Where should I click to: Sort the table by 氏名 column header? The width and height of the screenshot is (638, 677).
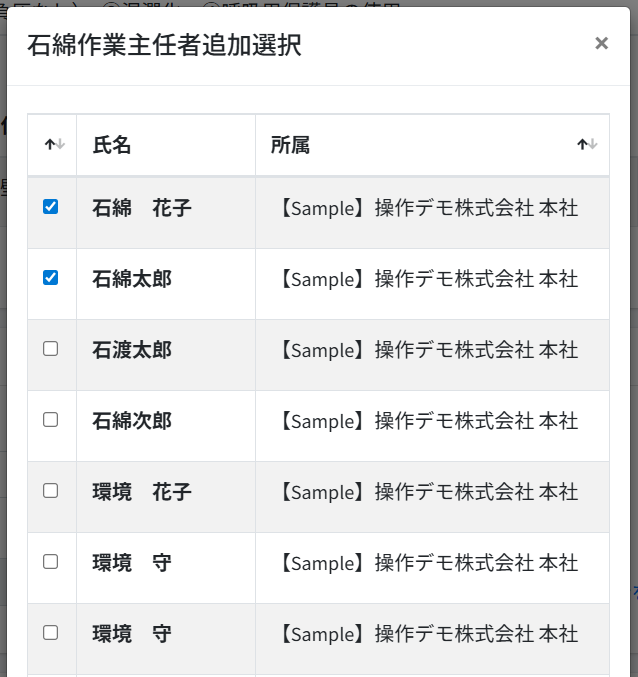(112, 145)
